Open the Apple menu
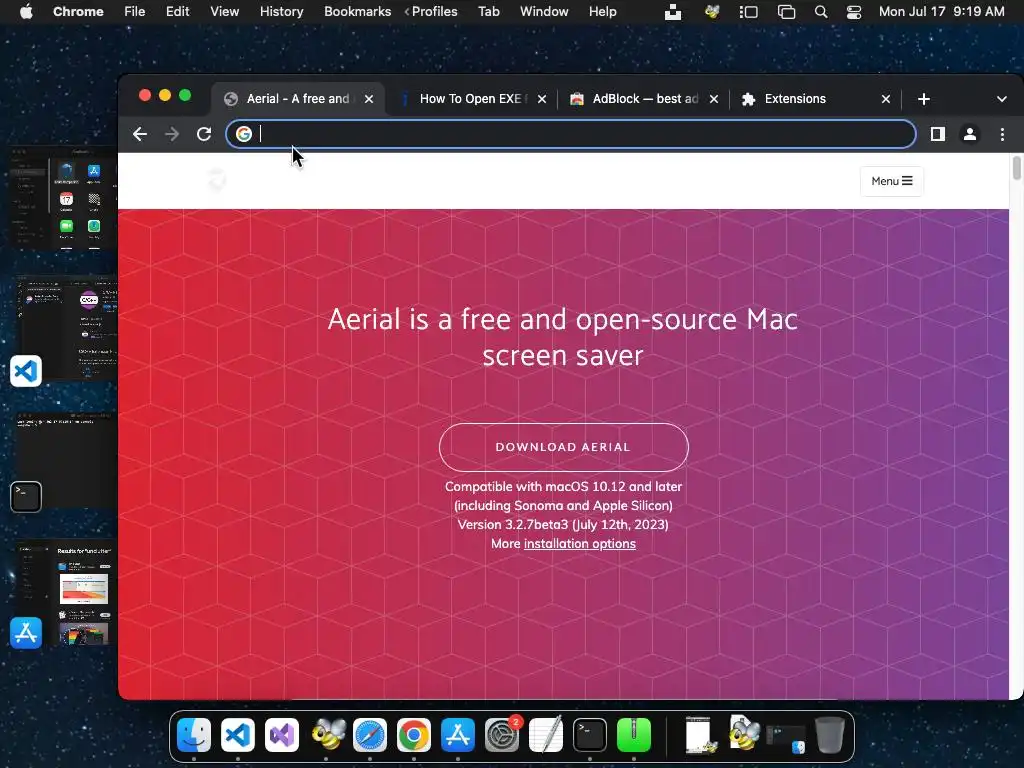Image resolution: width=1024 pixels, height=768 pixels. tap(26, 12)
